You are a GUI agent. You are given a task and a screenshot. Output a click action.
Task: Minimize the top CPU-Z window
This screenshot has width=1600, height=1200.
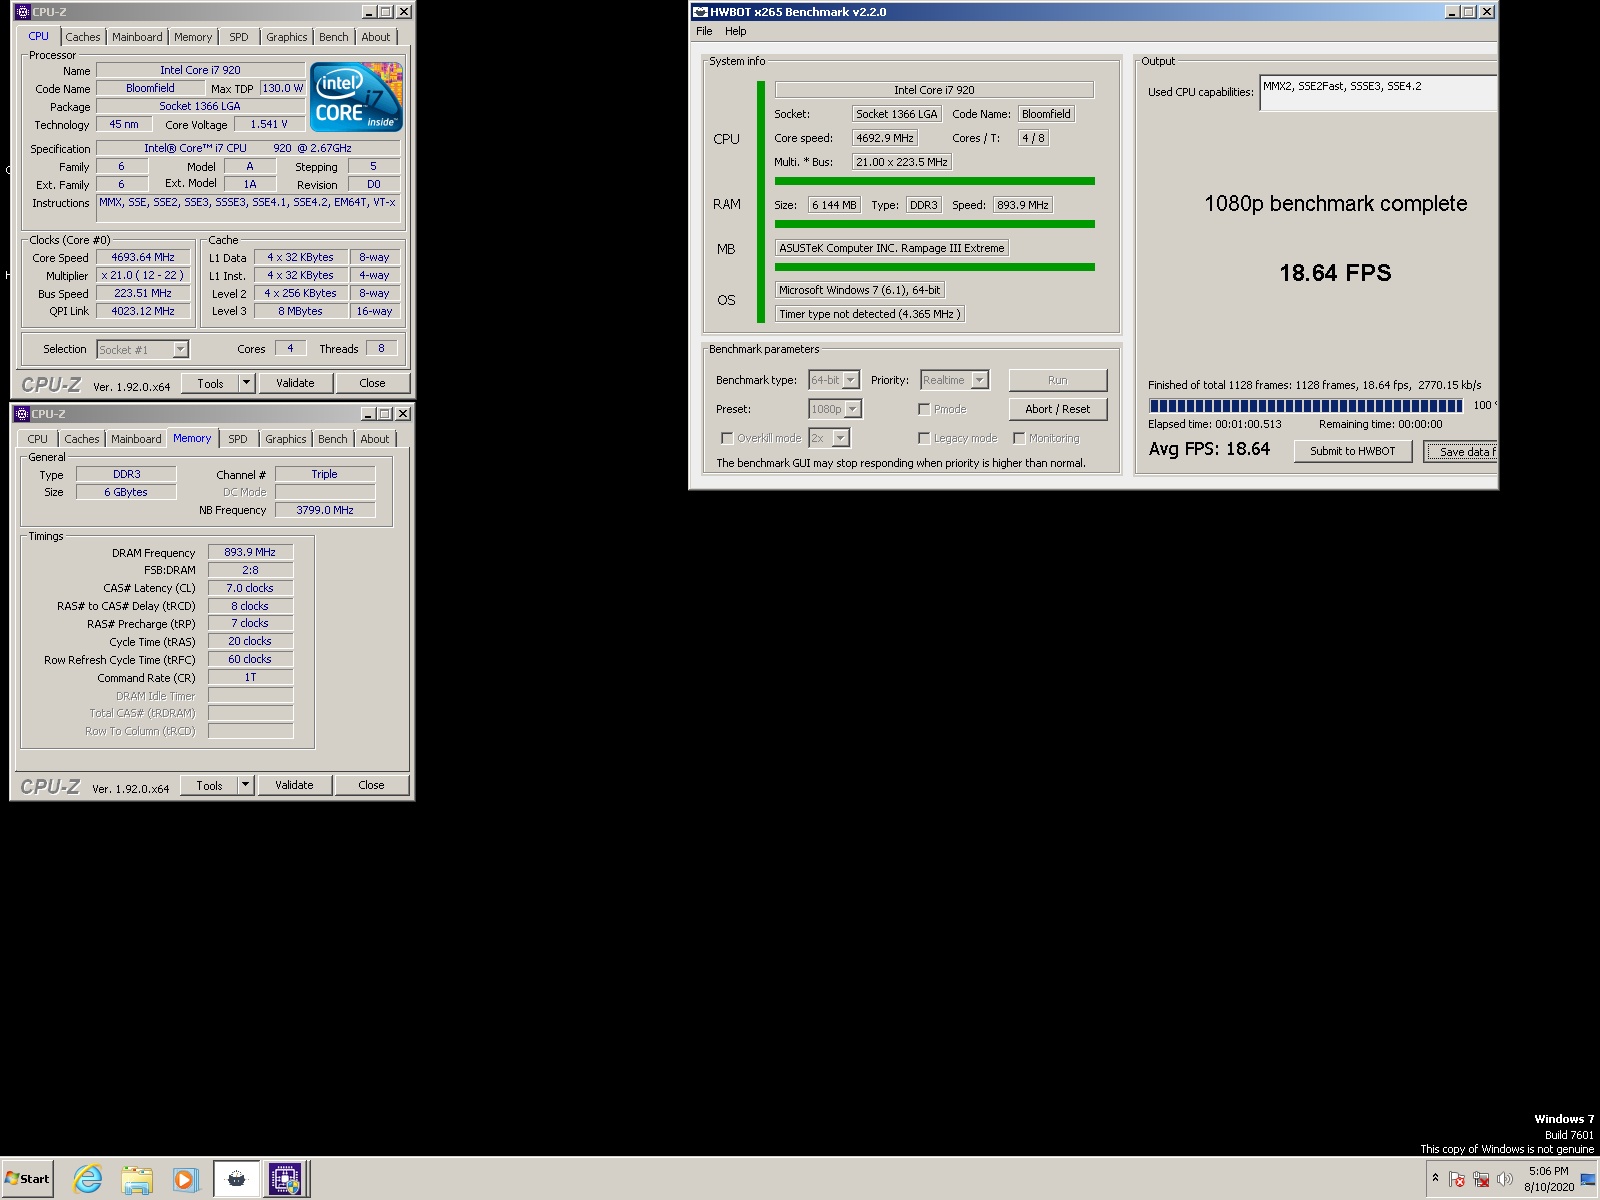coord(368,12)
